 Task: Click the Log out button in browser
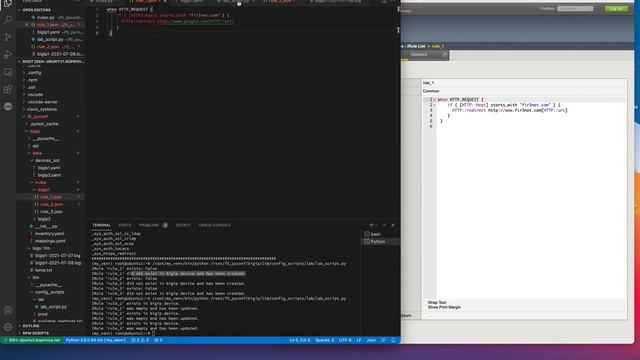point(616,9)
